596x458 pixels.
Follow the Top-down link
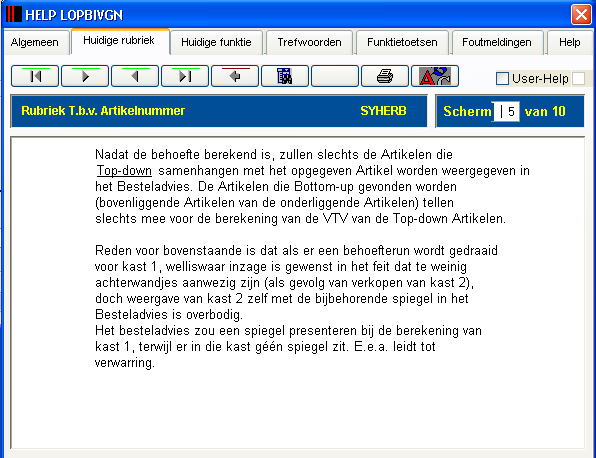[x=124, y=171]
